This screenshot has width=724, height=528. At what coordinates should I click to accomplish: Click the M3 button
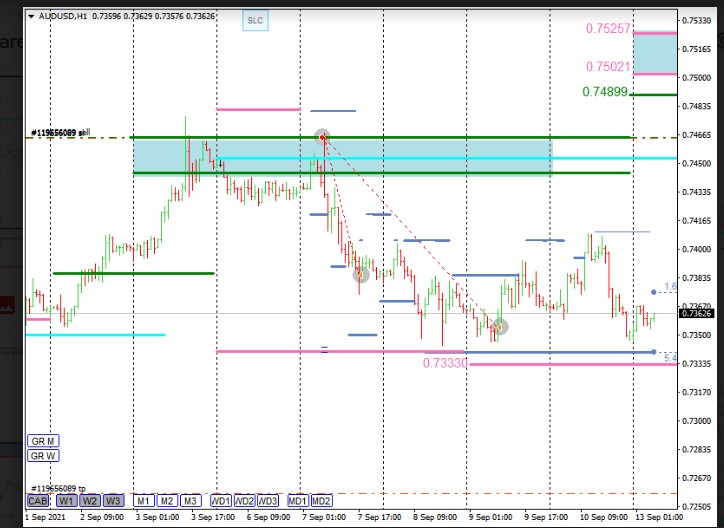coord(191,500)
